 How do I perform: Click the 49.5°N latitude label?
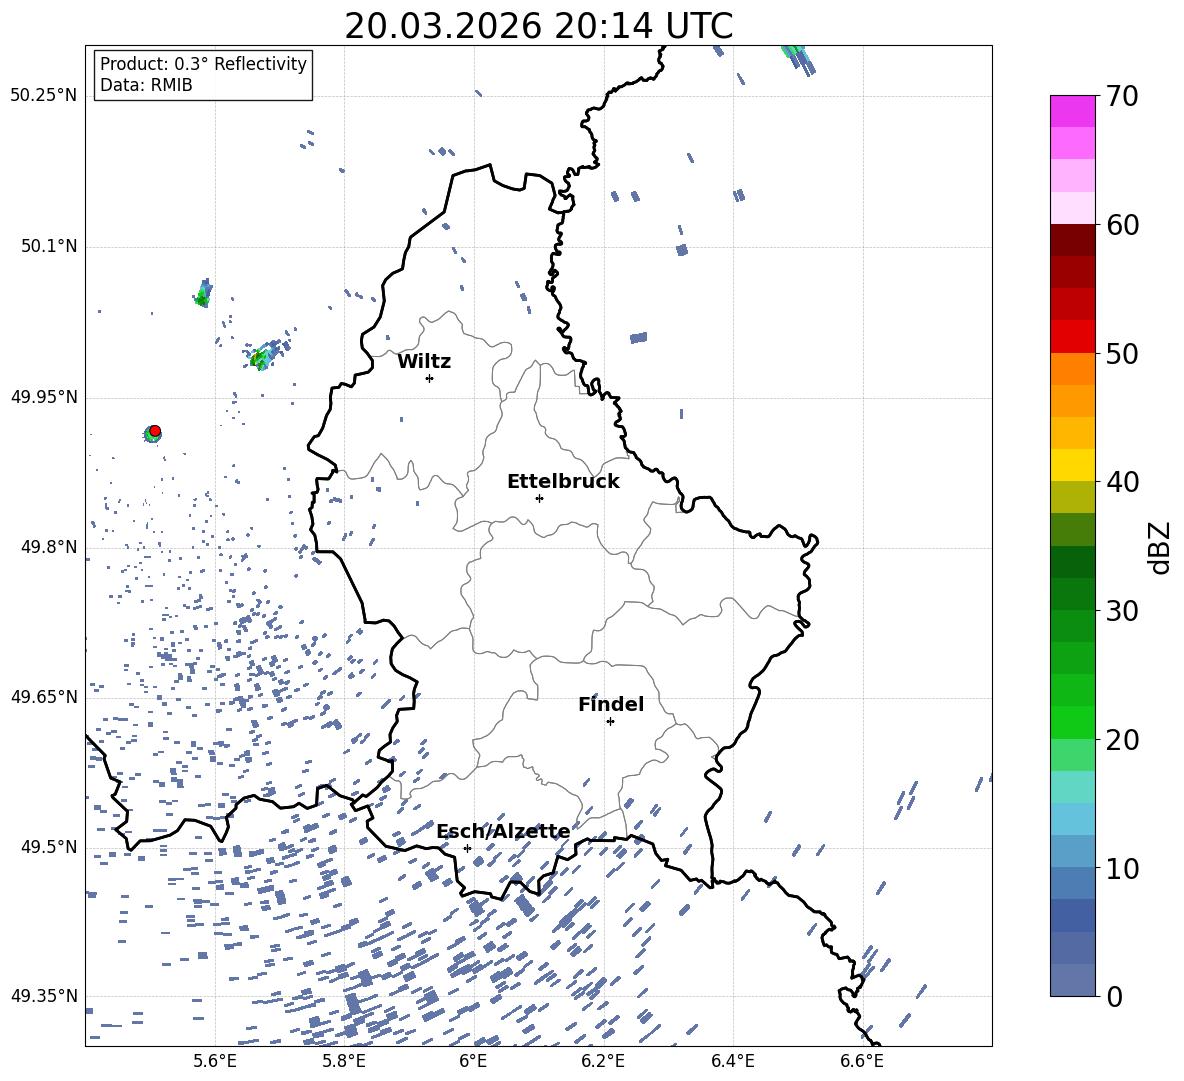pos(49,847)
